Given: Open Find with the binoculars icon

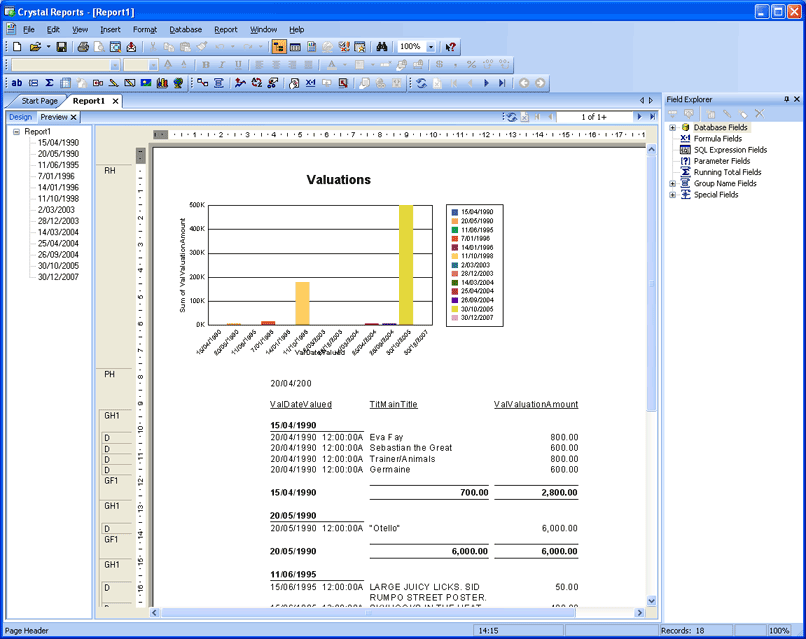Looking at the screenshot, I should 381,47.
